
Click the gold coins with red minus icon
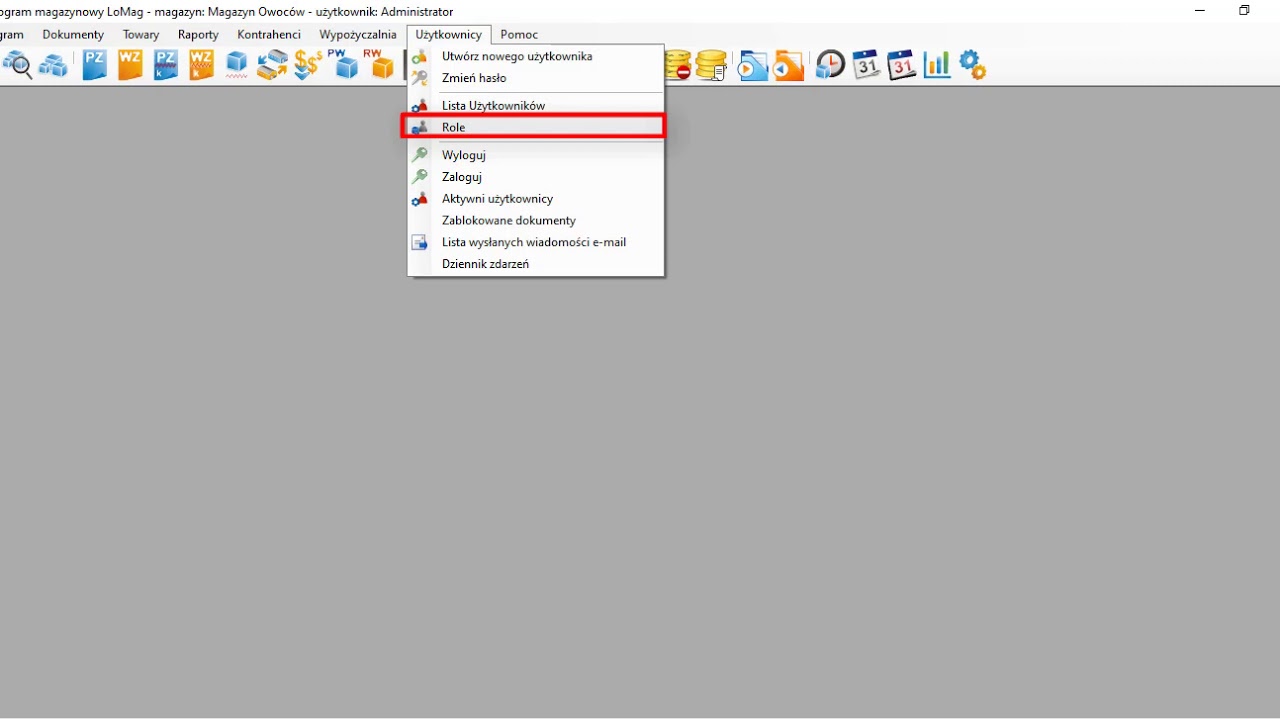pyautogui.click(x=678, y=65)
